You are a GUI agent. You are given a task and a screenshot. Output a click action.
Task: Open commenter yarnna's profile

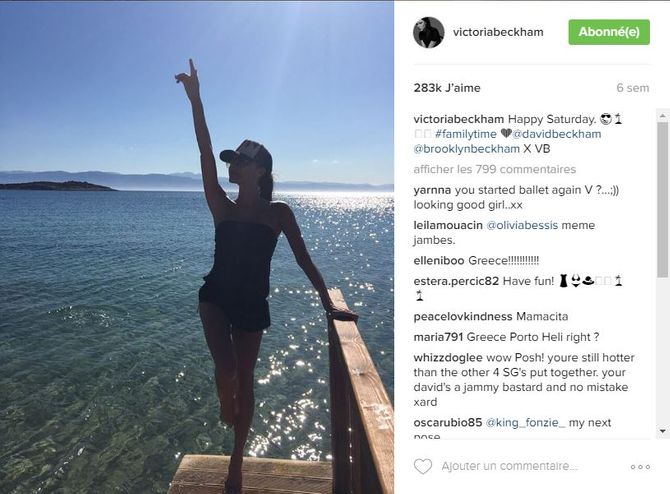tap(432, 190)
